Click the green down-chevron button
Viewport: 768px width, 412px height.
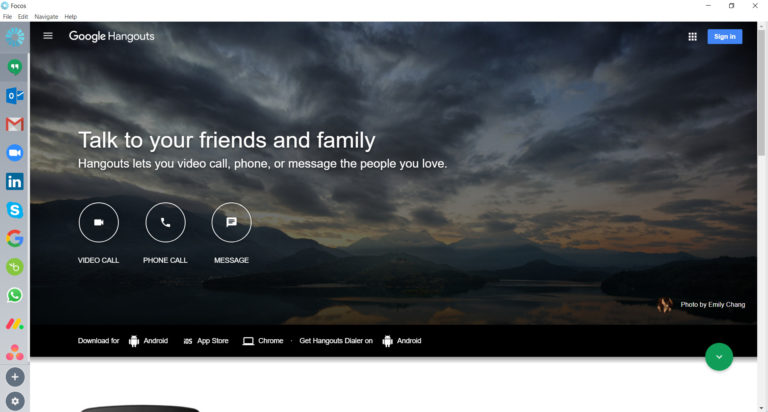(719, 357)
